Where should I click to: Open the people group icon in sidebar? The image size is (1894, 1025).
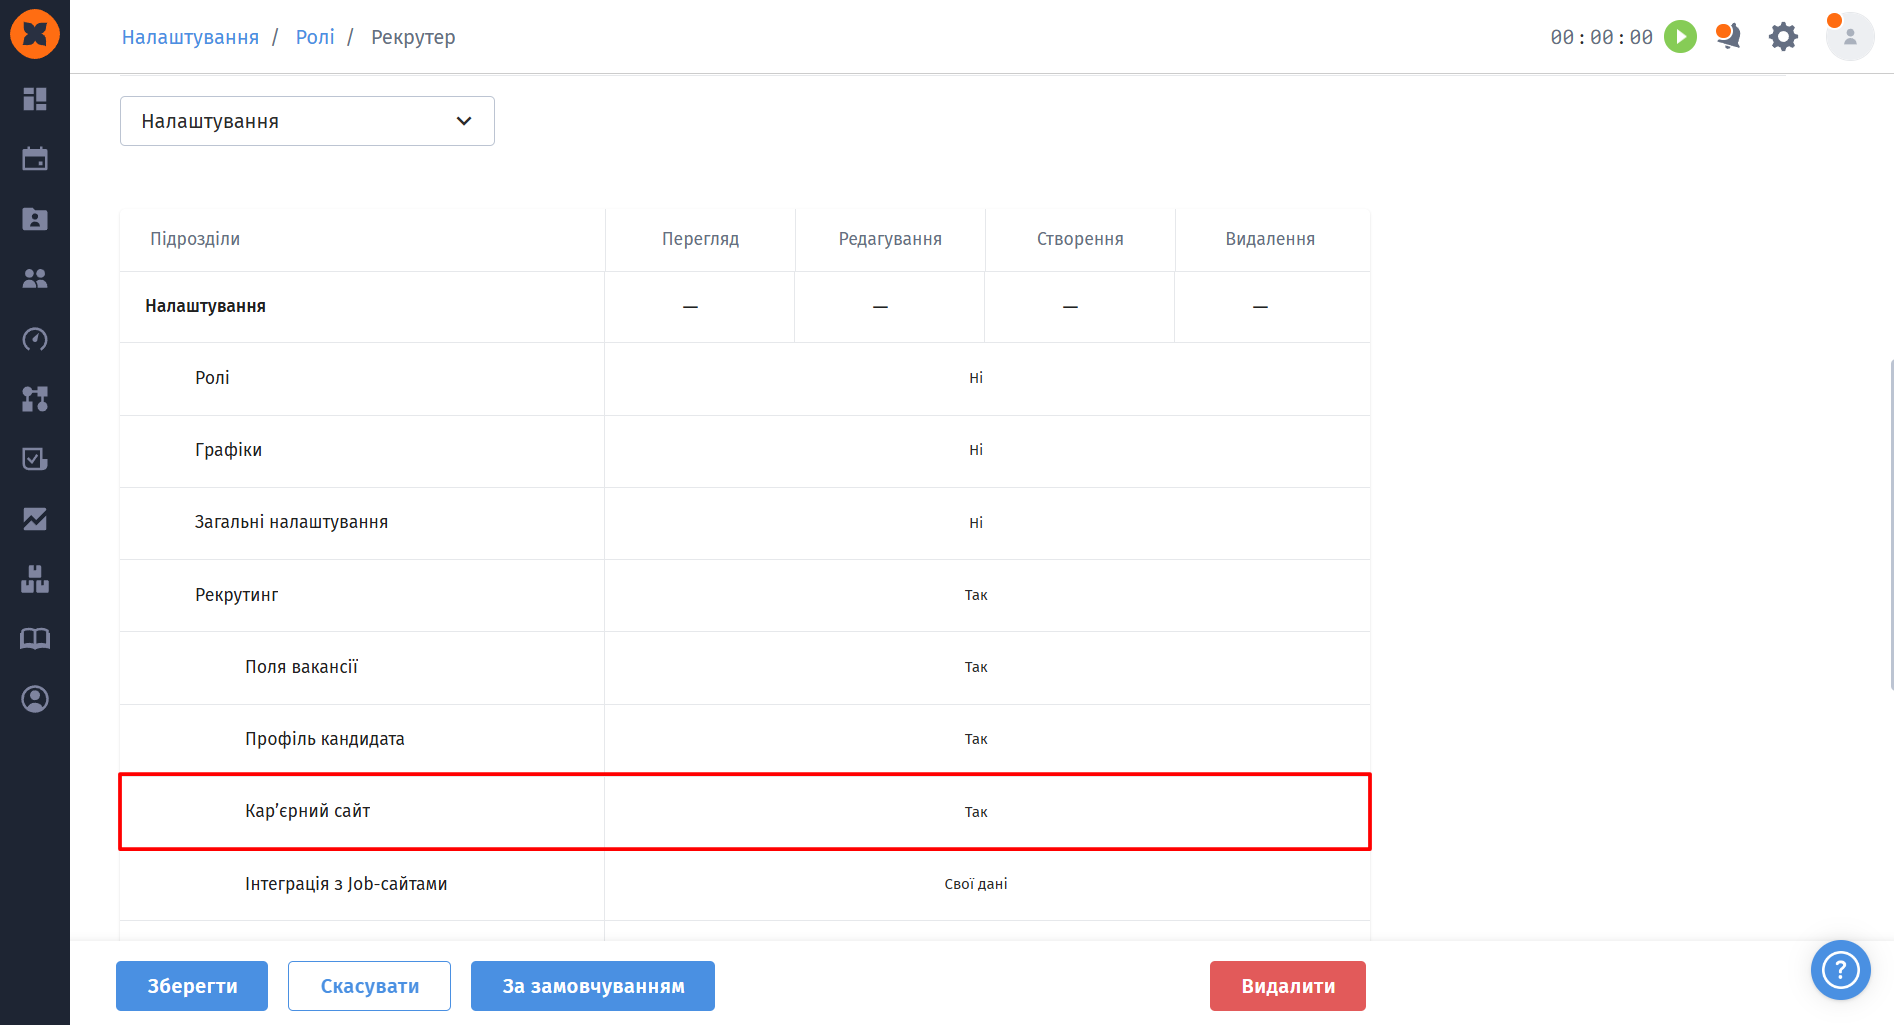click(x=35, y=279)
